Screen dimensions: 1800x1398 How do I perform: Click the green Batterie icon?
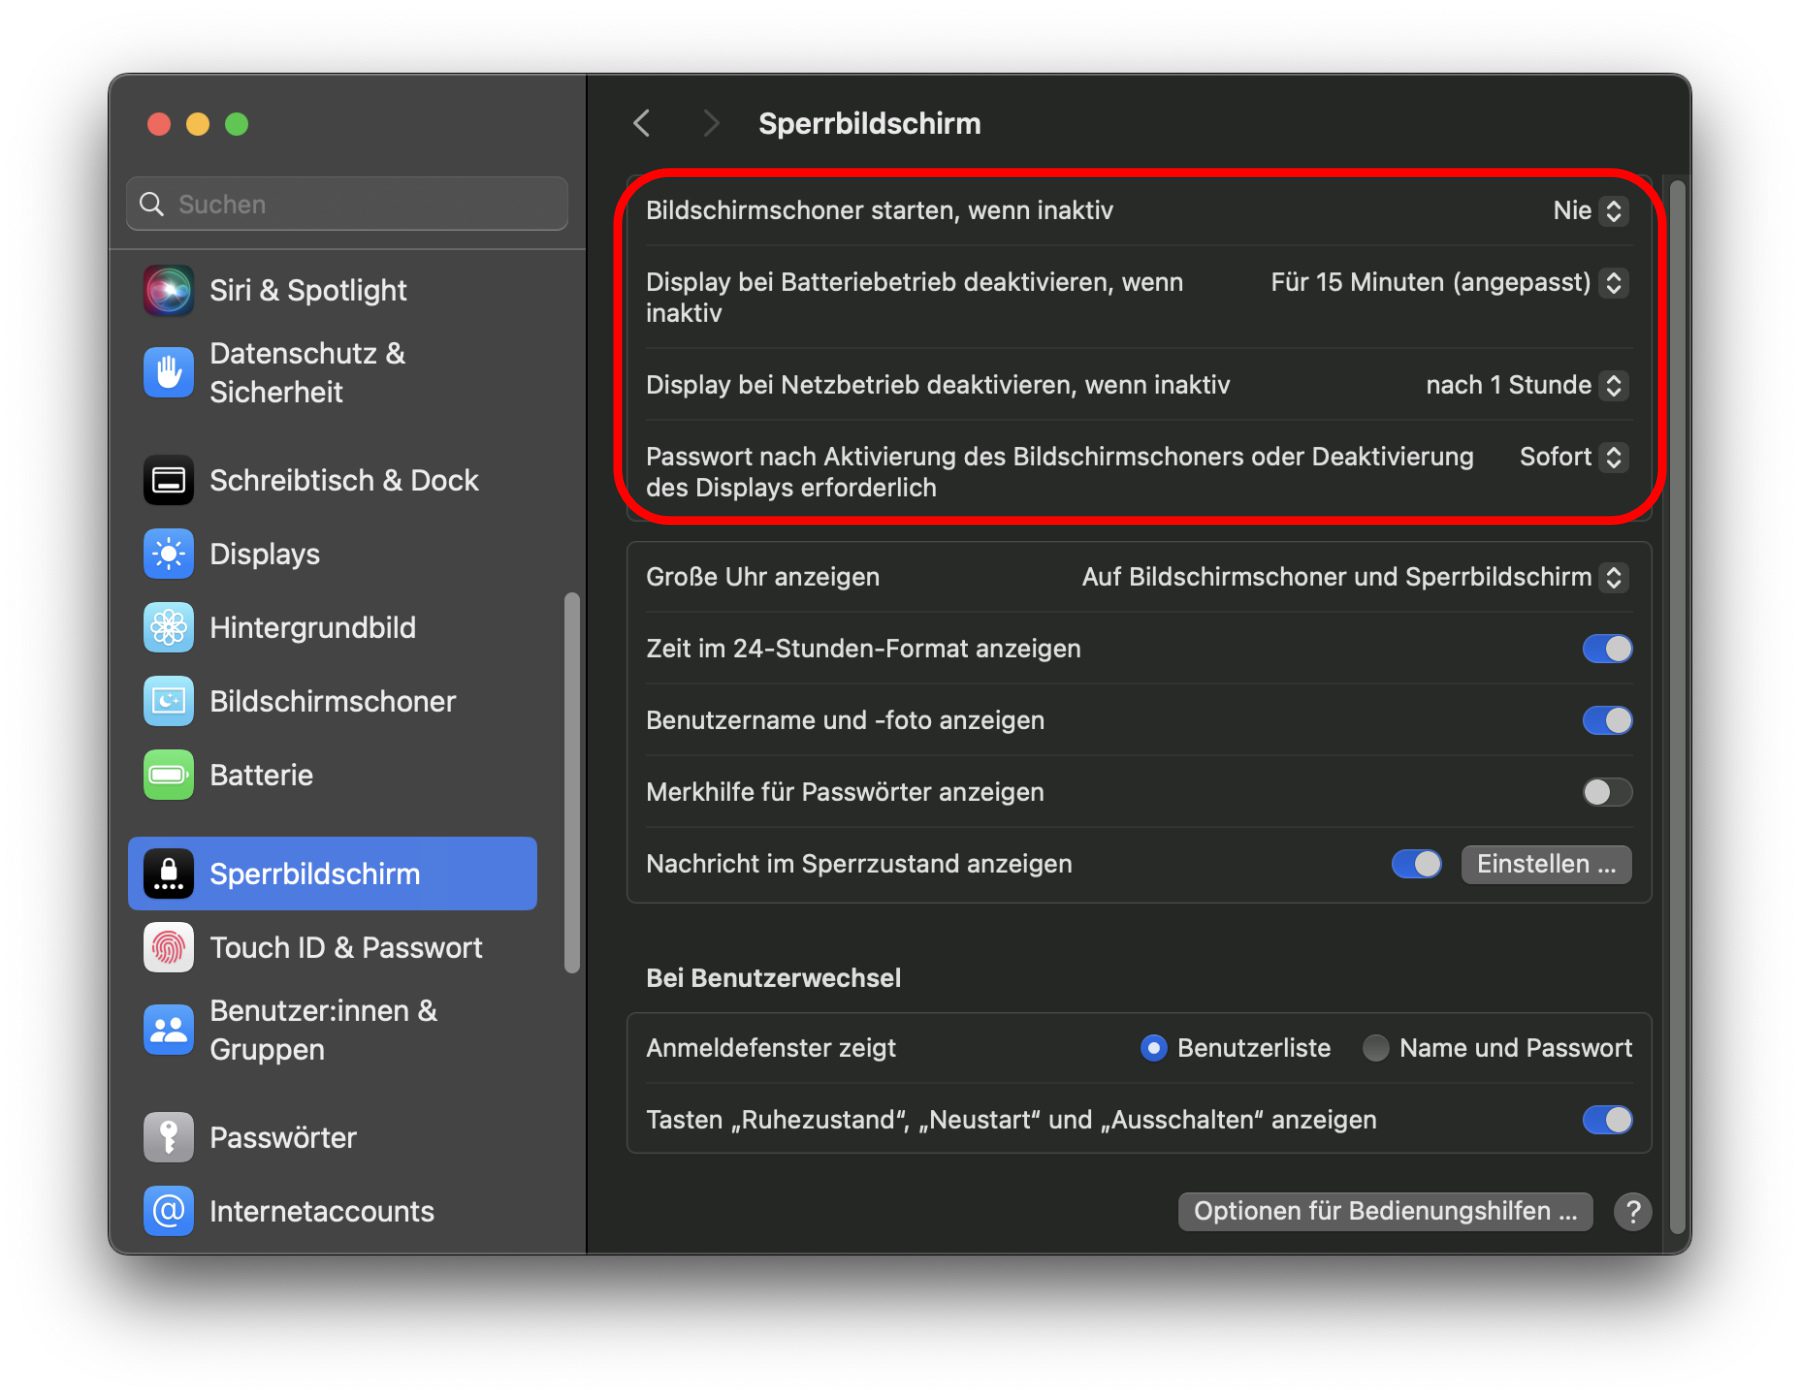tap(168, 775)
